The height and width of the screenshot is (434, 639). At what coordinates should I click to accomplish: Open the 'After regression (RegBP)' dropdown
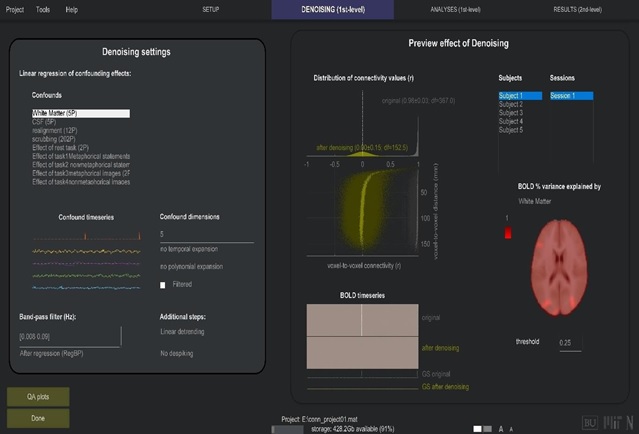pyautogui.click(x=65, y=355)
